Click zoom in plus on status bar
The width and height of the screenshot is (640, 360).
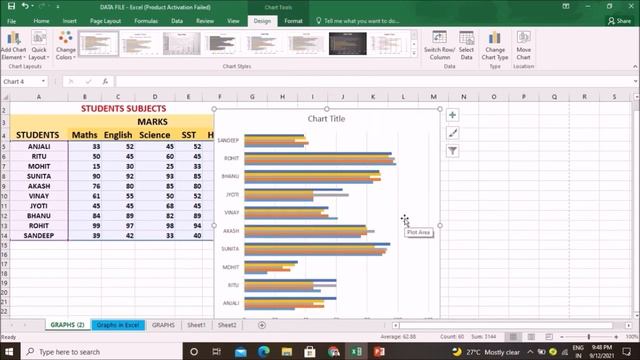tap(616, 337)
